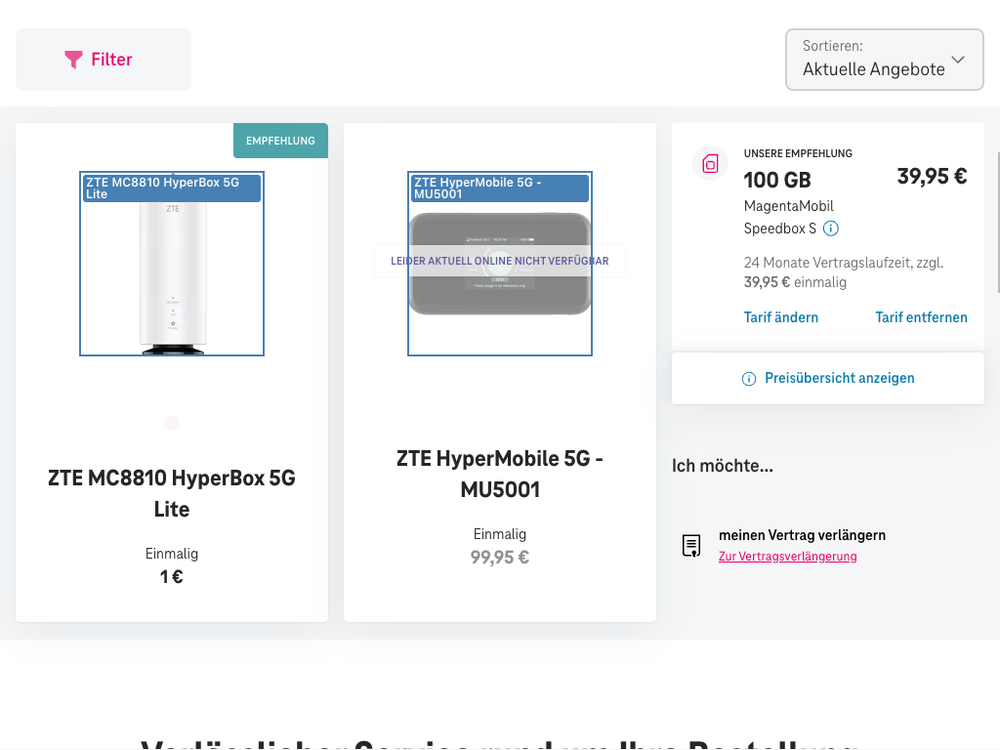Click the 'Leider aktuell online nicht verfügbar' banner
The width and height of the screenshot is (1000, 750).
click(x=499, y=260)
